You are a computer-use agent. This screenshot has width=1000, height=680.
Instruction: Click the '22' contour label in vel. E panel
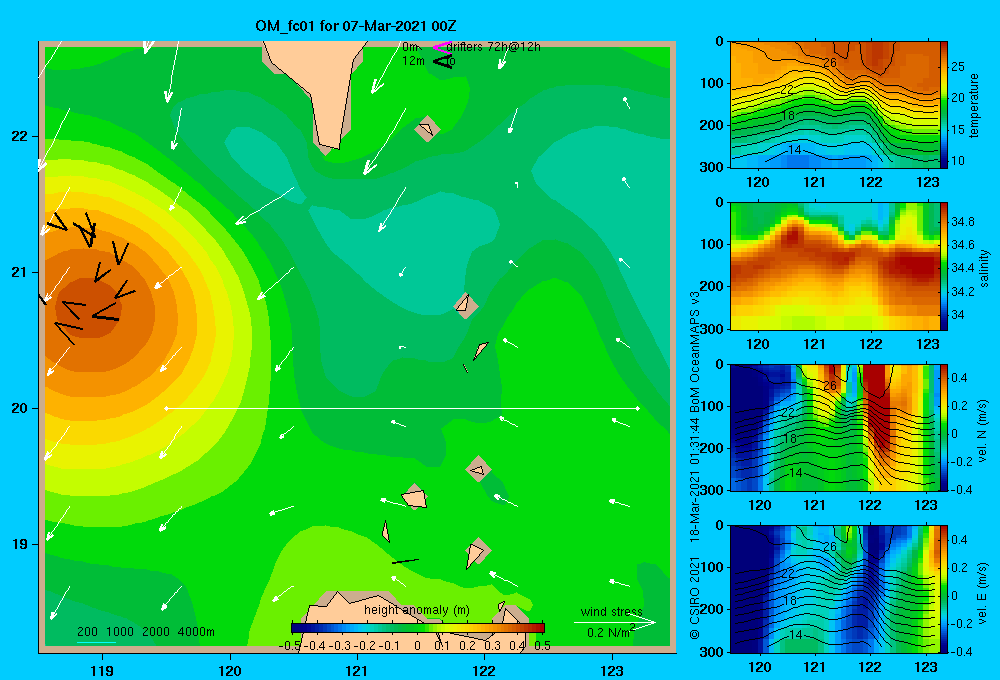coord(788,574)
